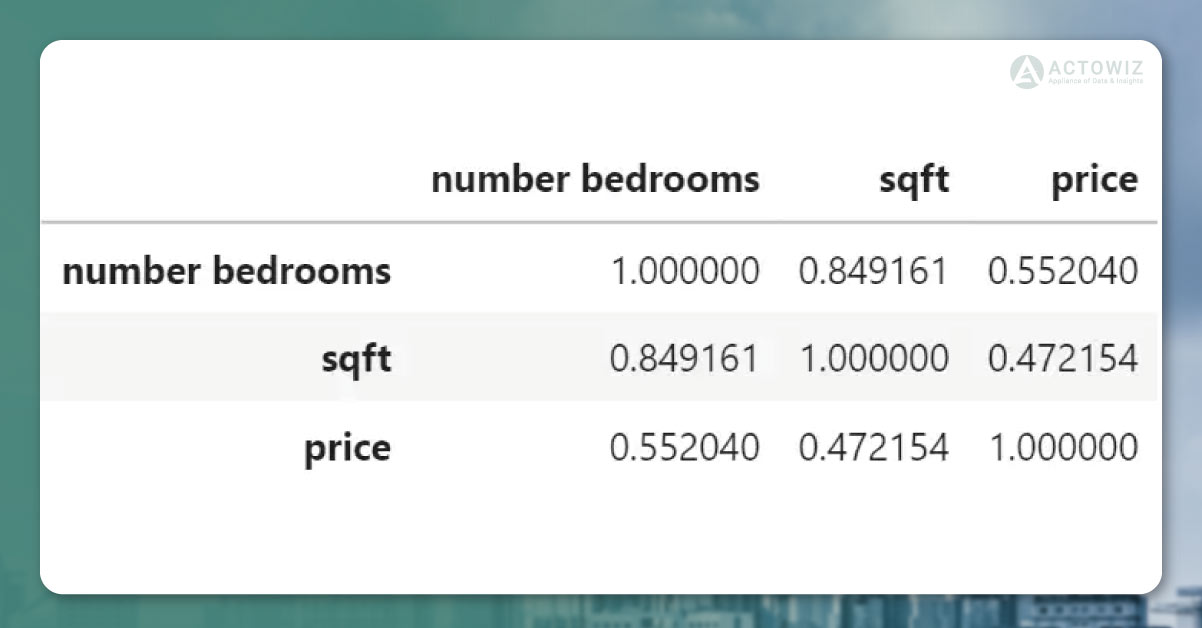Image resolution: width=1202 pixels, height=628 pixels.
Task: Click the empty top-left header cell
Action: click(x=226, y=180)
